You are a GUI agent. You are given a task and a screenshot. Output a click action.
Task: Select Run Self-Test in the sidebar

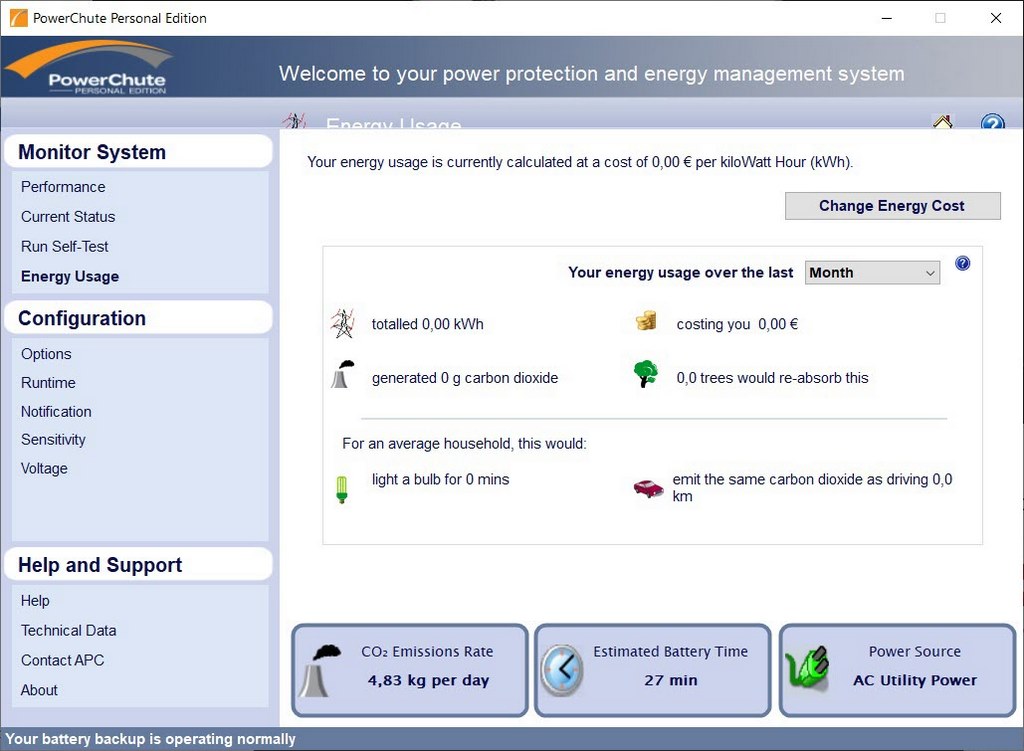(x=65, y=247)
